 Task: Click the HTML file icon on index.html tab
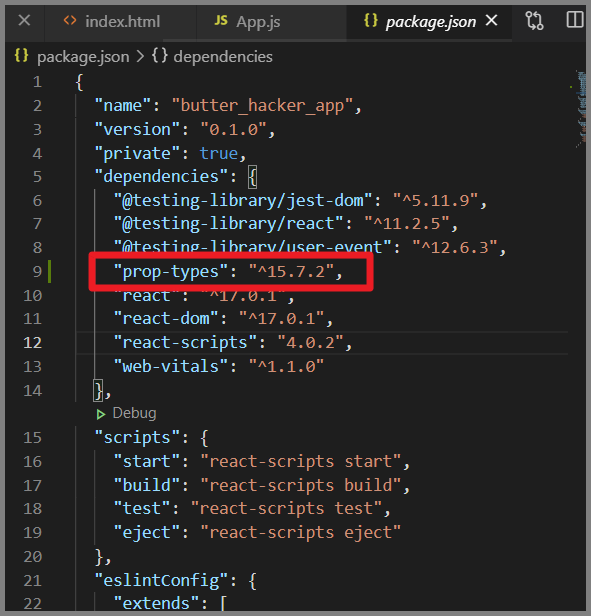tap(70, 20)
